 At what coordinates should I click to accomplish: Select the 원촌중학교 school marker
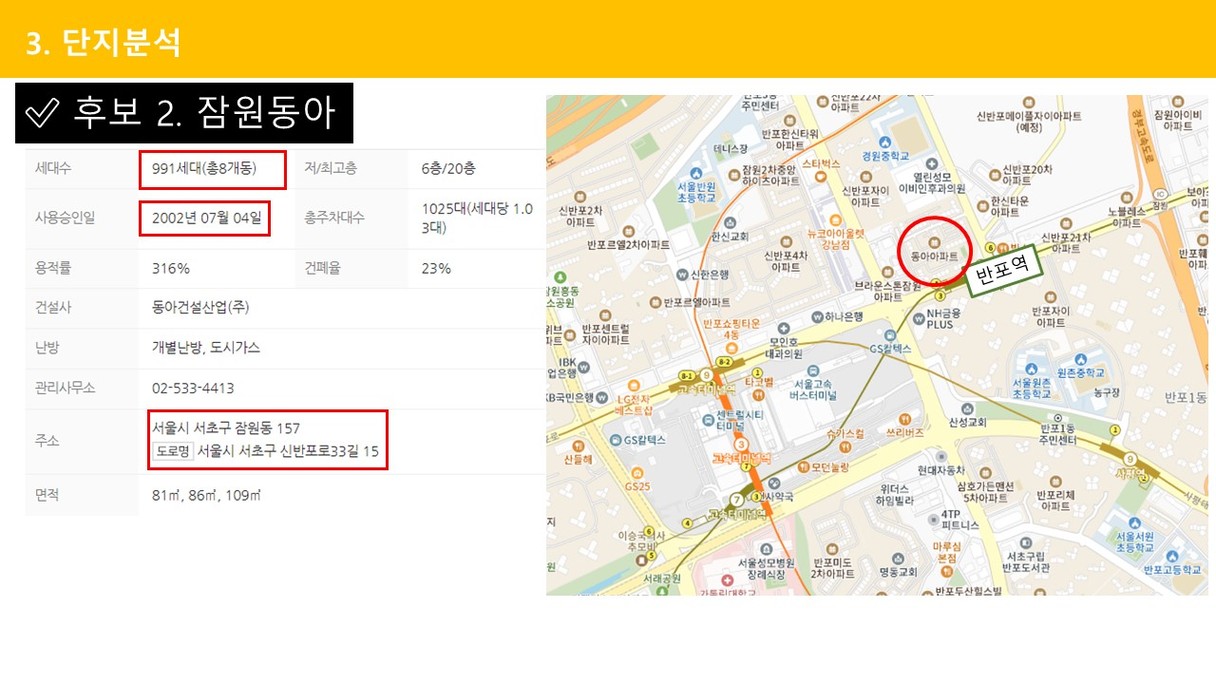click(1080, 359)
